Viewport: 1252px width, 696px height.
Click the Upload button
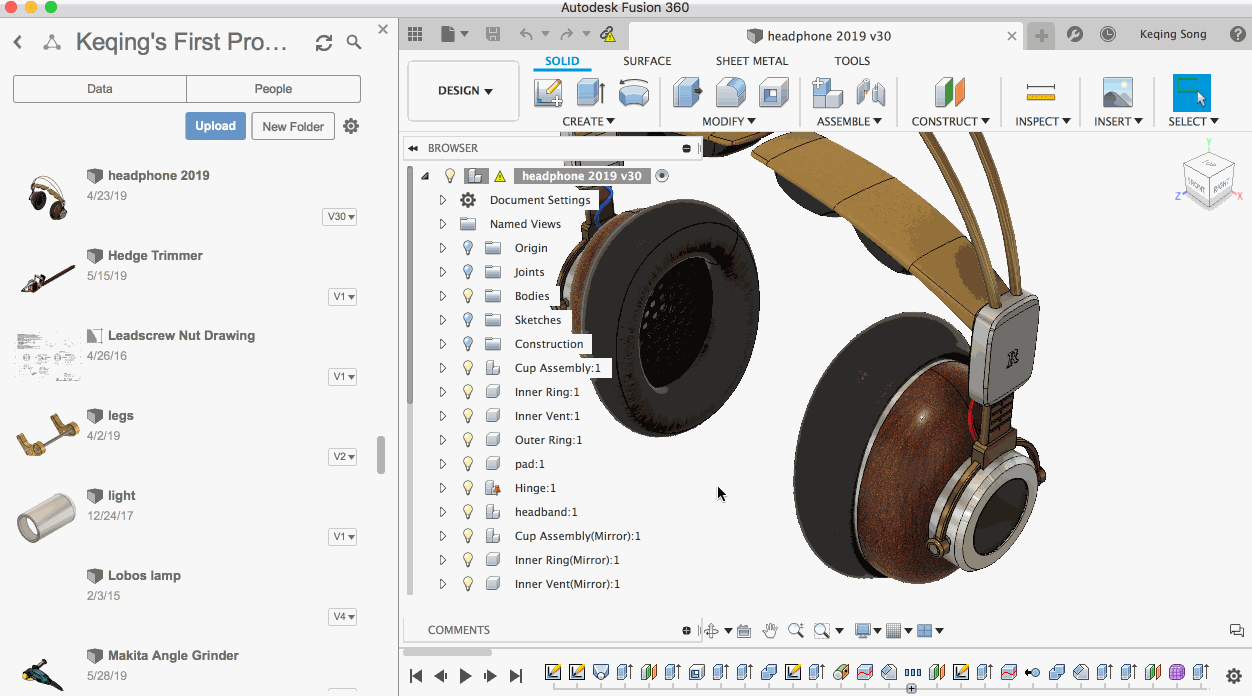click(x=215, y=126)
